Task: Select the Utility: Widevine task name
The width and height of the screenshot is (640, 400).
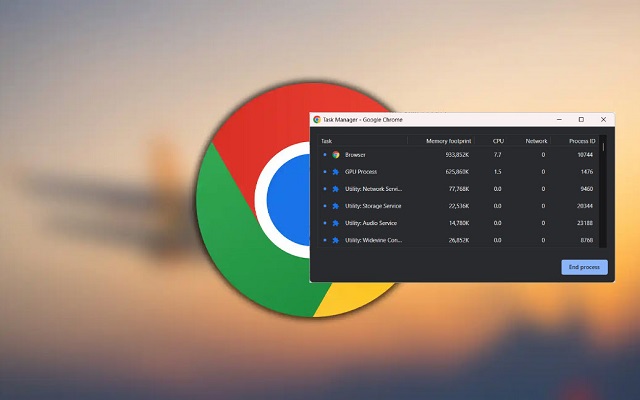Action: (373, 240)
